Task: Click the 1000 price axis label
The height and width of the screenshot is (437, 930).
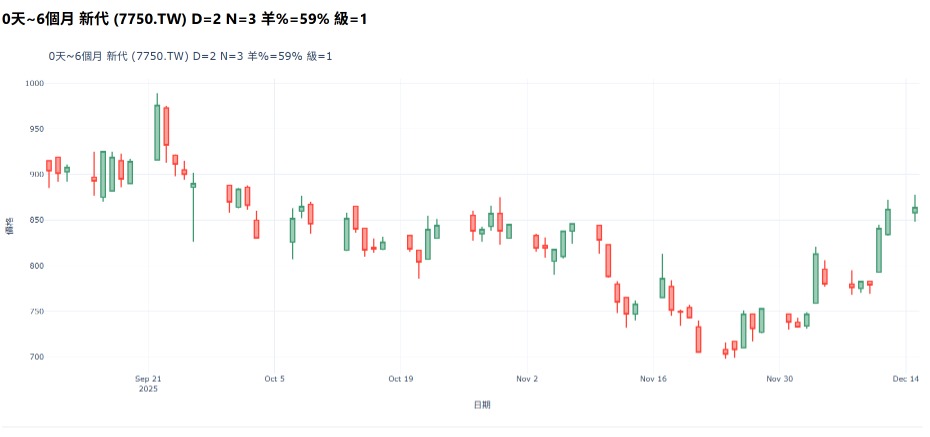Action: click(34, 84)
